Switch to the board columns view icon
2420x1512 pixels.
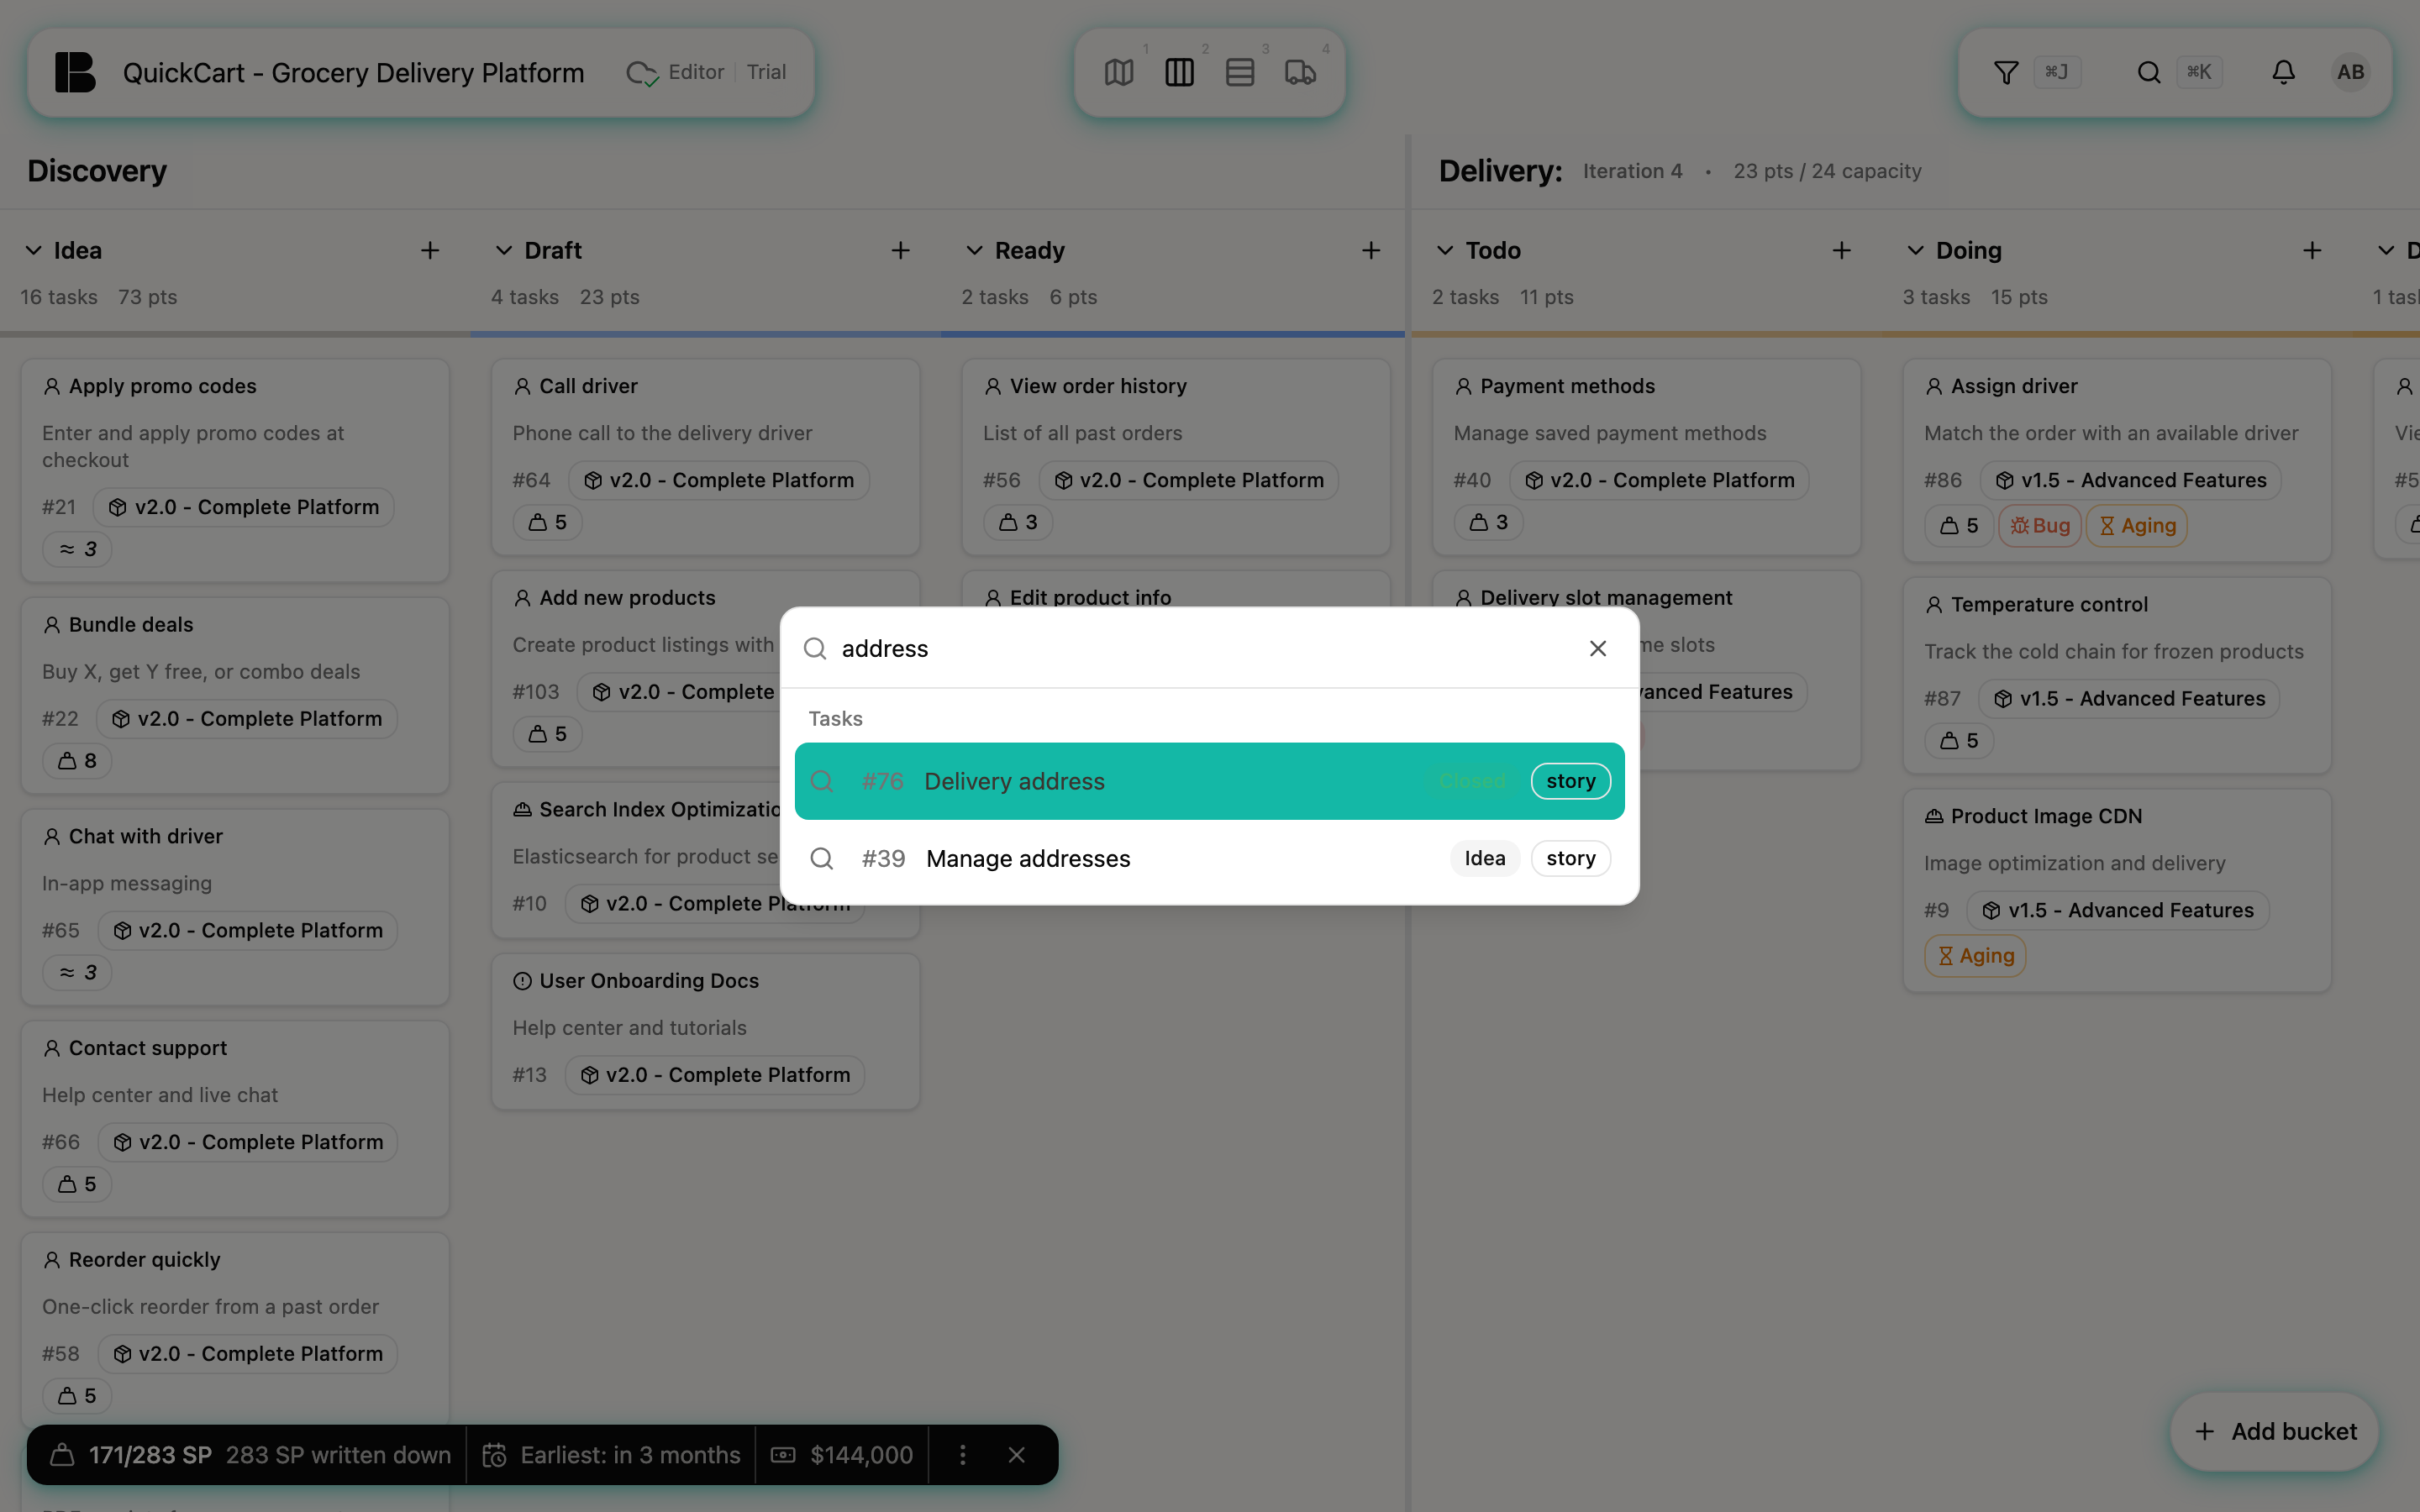click(x=1179, y=72)
